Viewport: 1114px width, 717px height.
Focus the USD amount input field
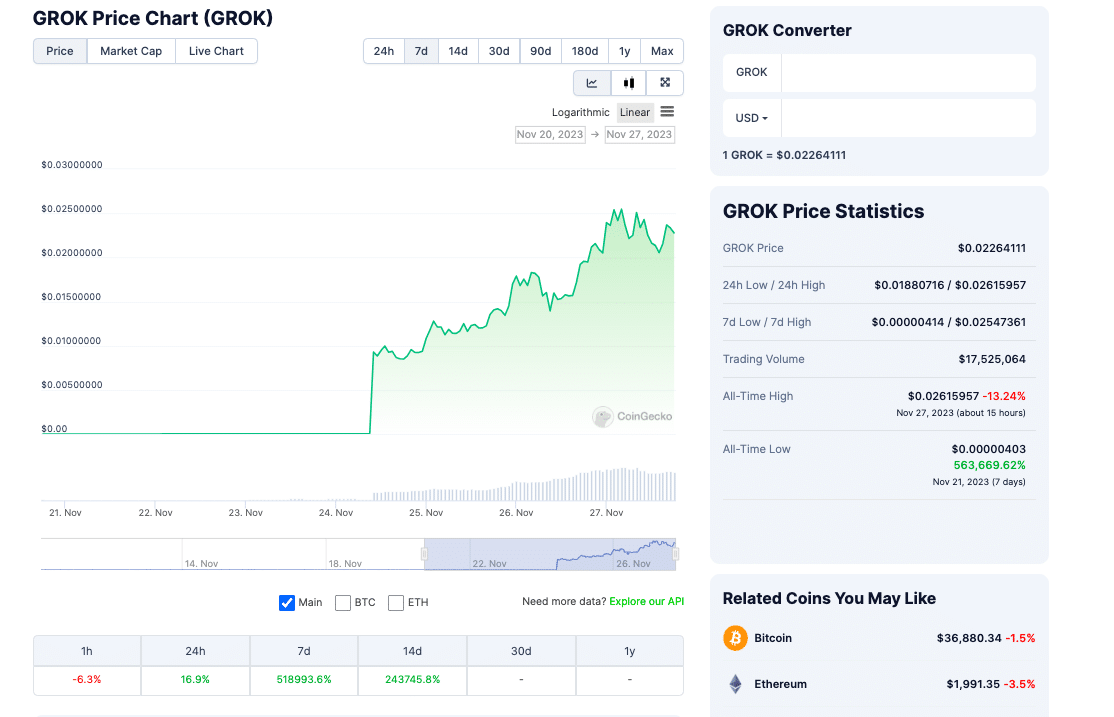click(x=908, y=118)
